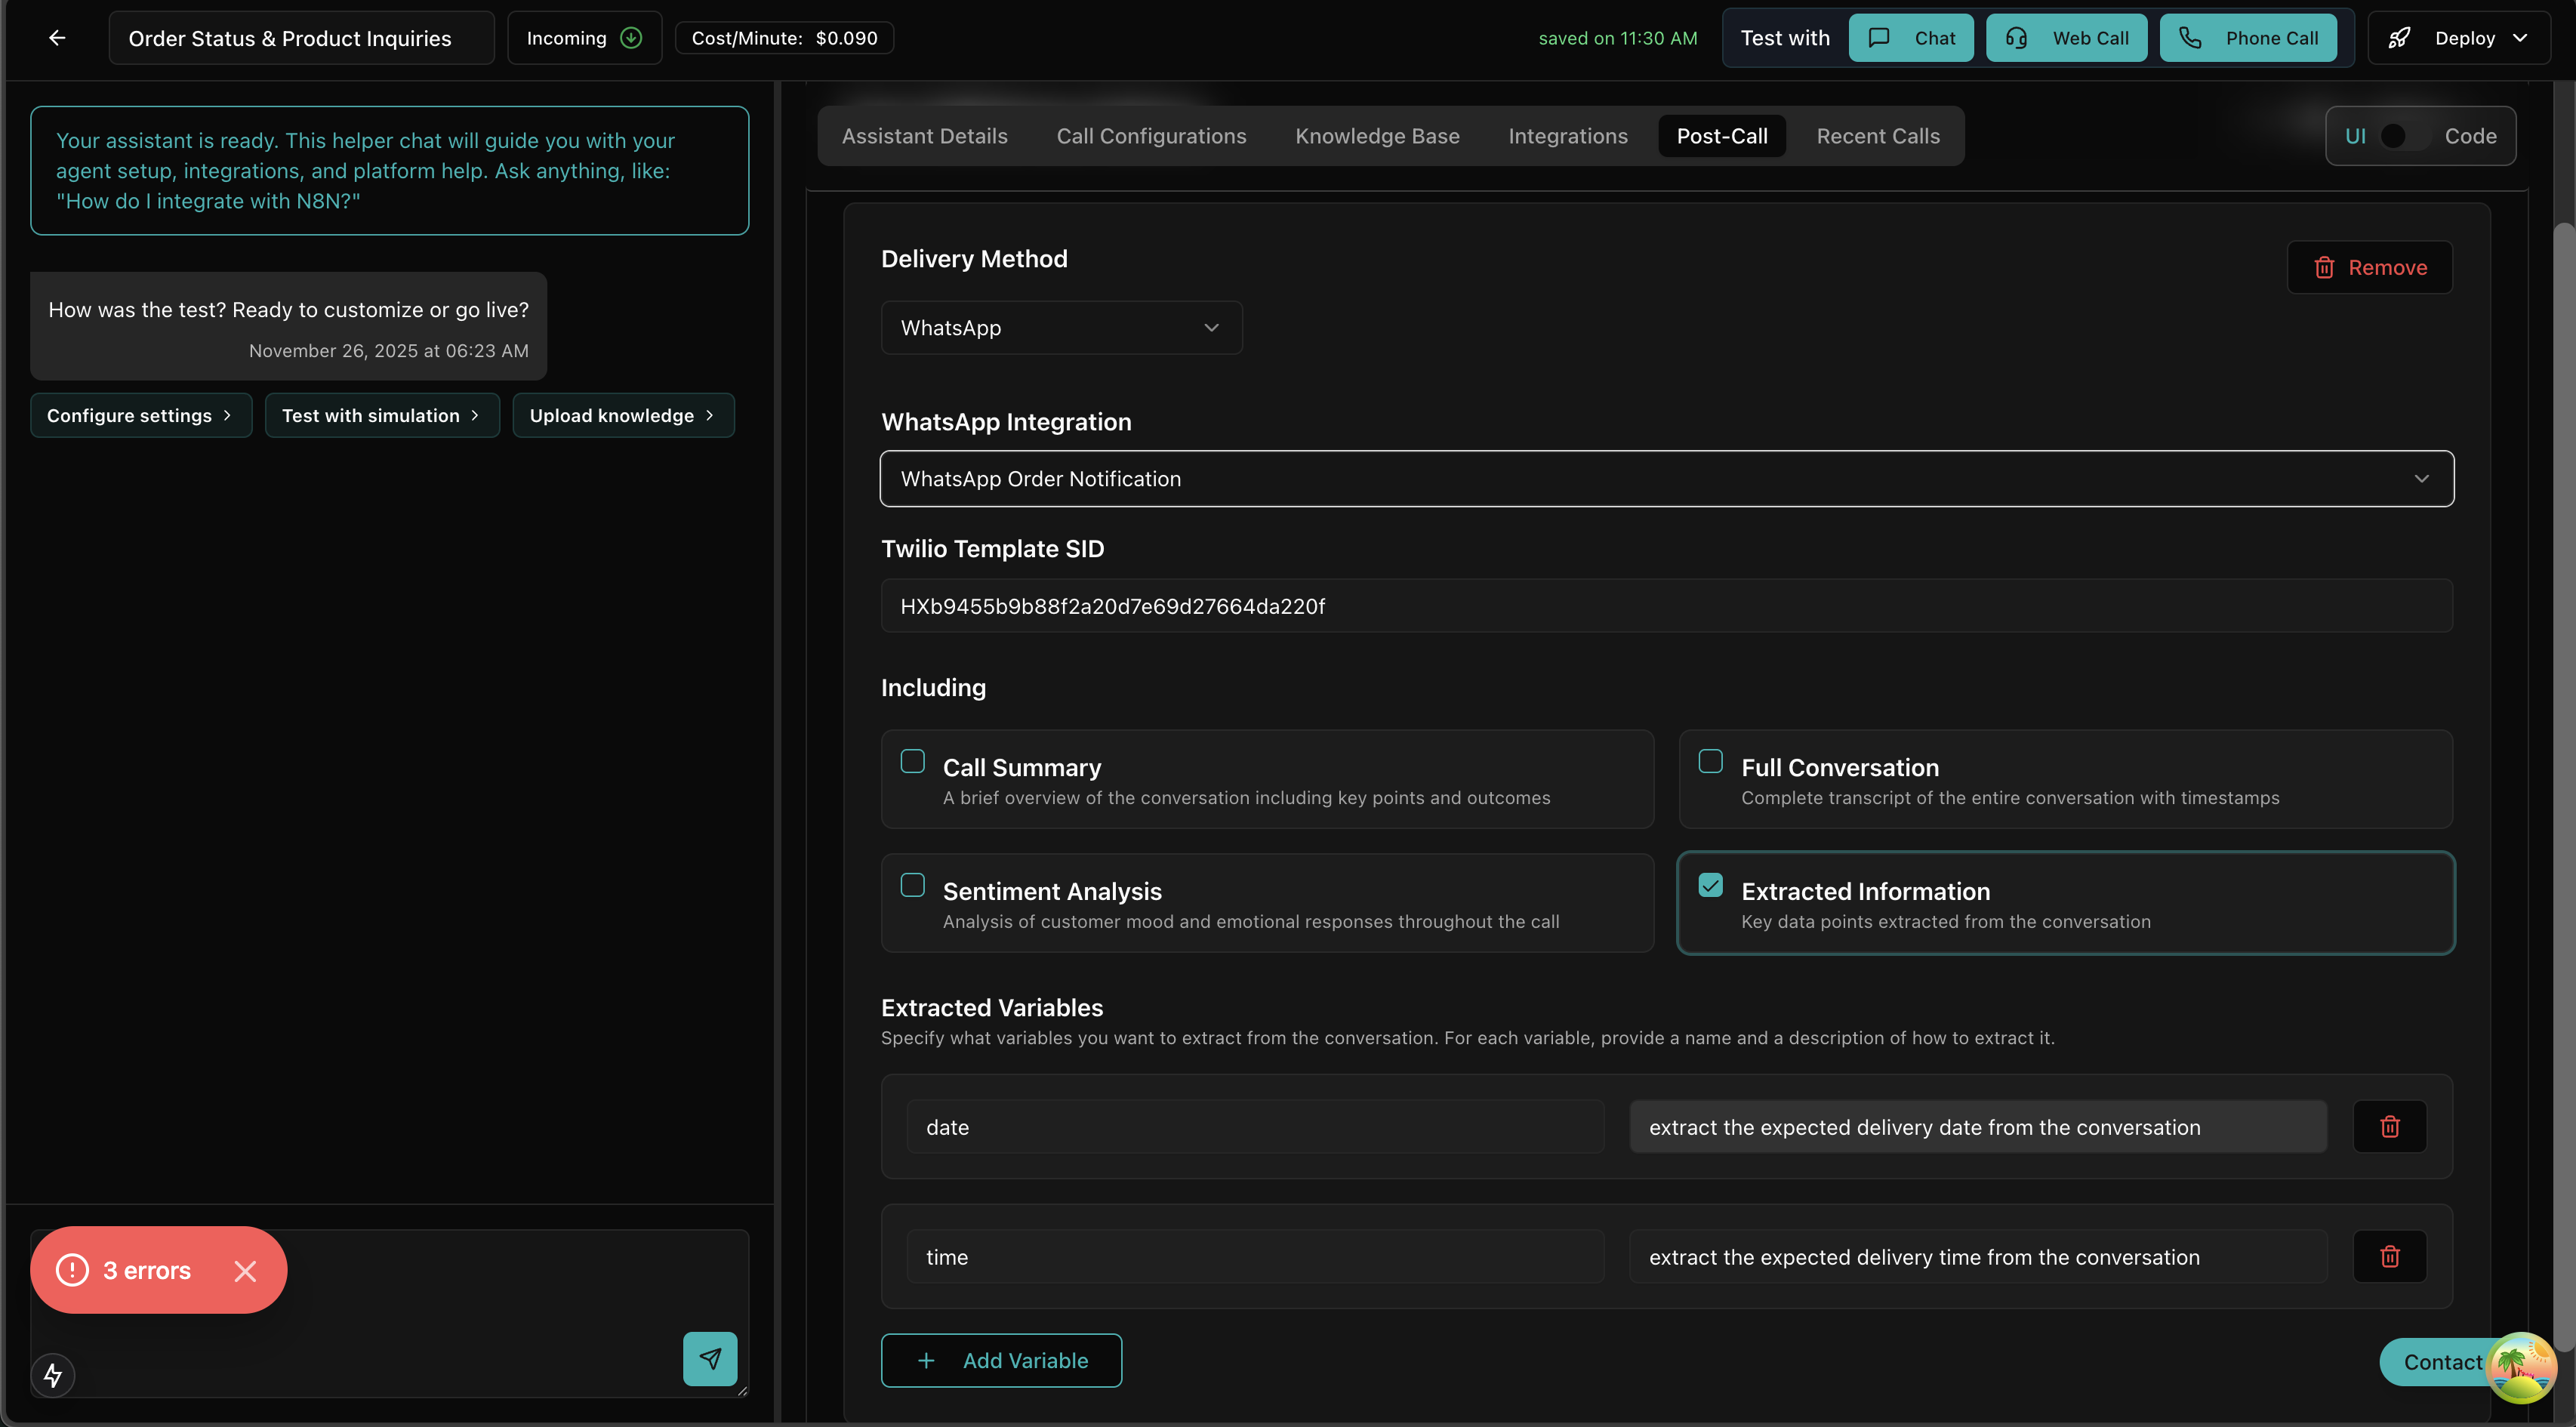Screen dimensions: 2576x1427
Task: Open the Recent Calls tab
Action: coord(1877,136)
